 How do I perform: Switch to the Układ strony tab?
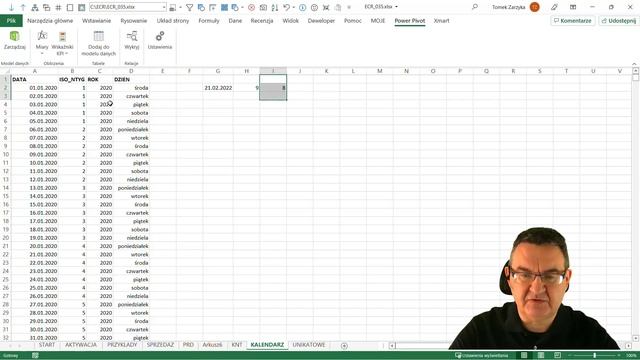pos(173,20)
